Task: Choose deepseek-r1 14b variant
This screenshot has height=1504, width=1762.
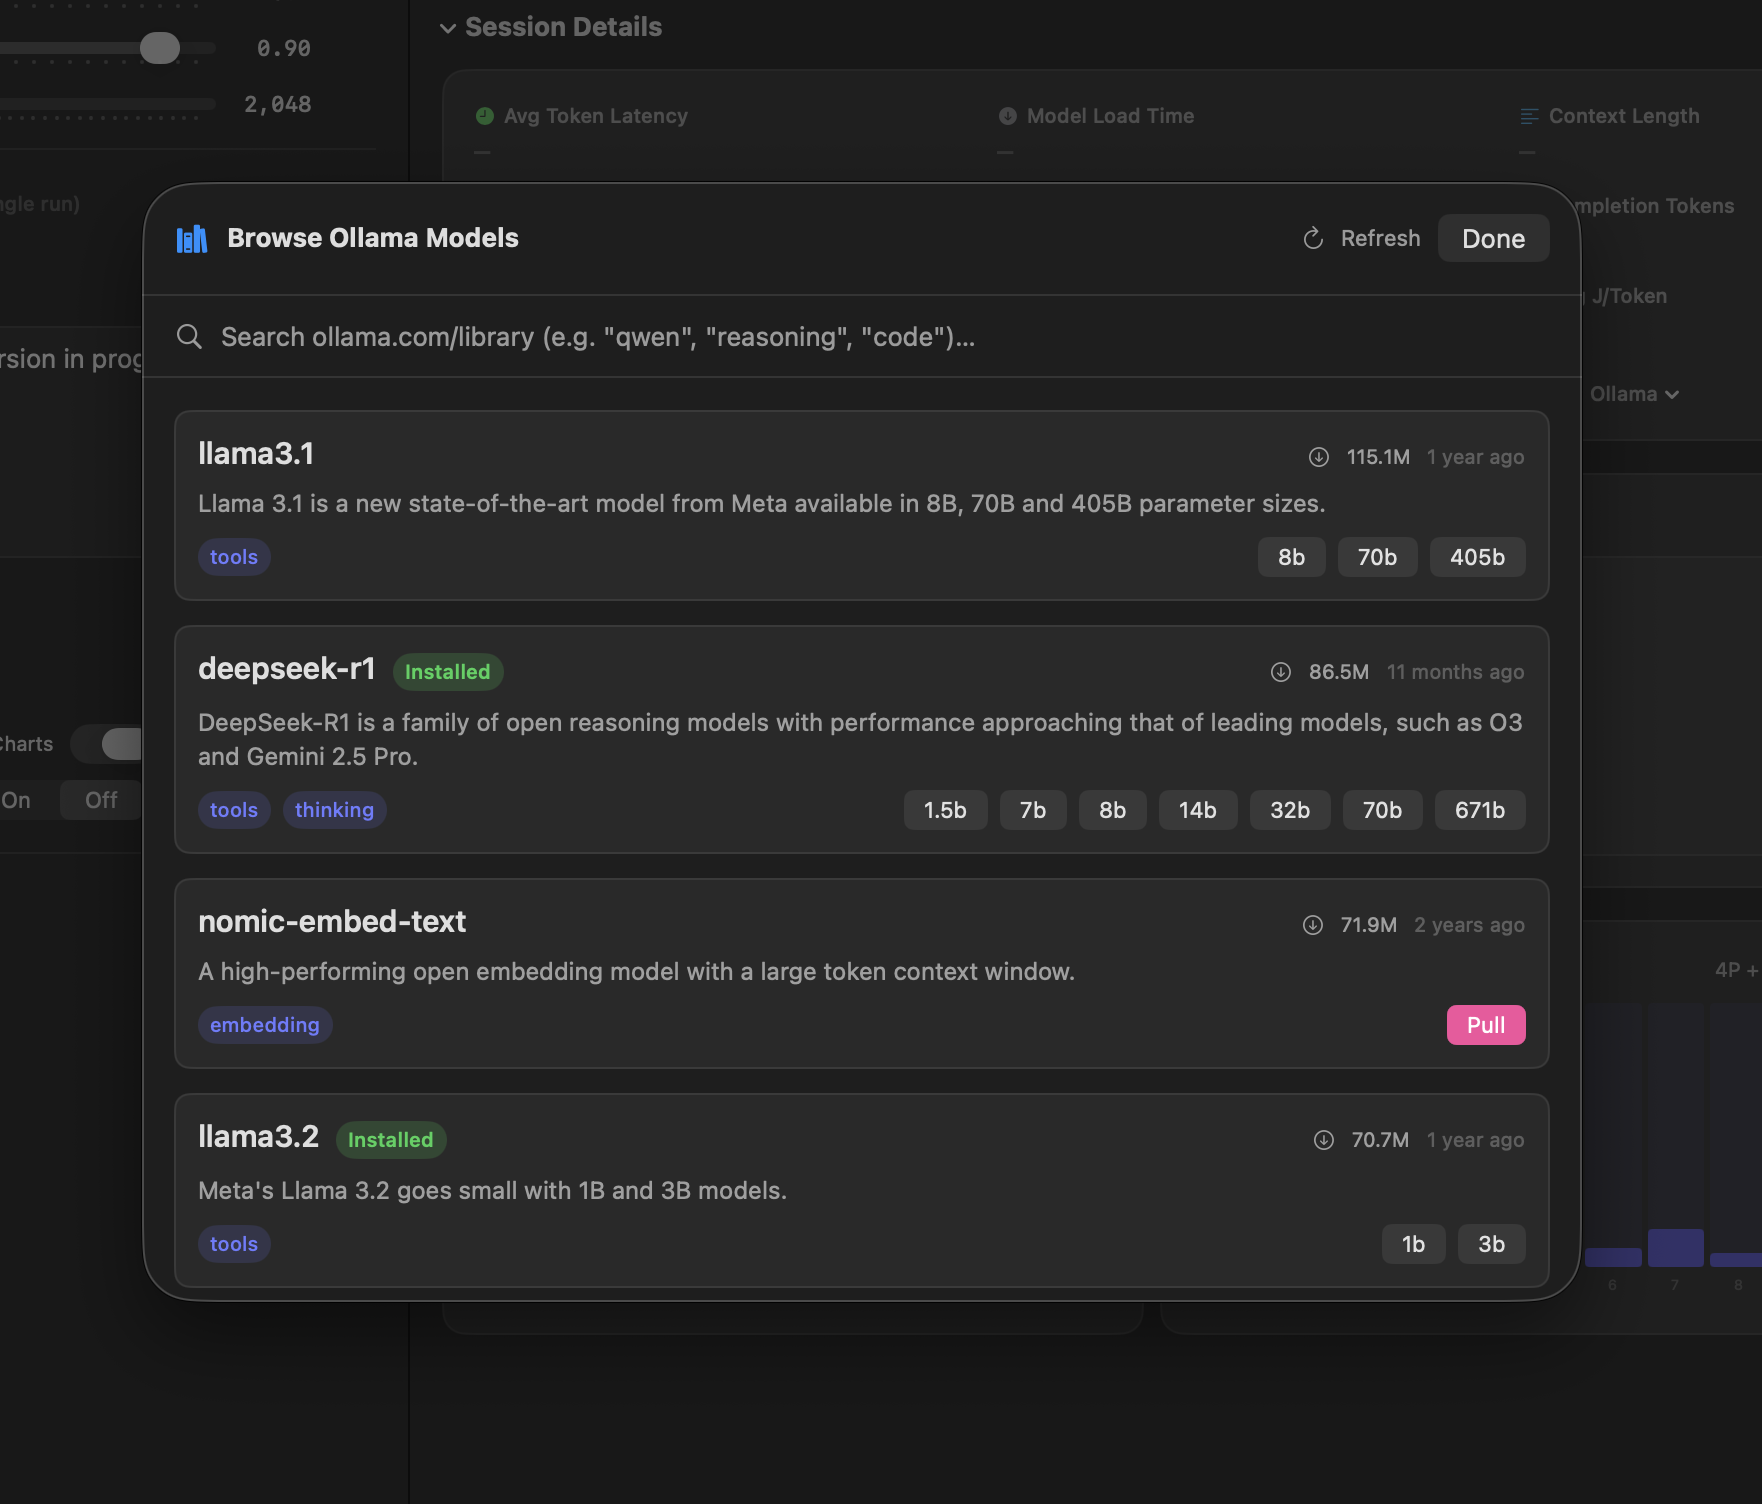Action: 1198,810
